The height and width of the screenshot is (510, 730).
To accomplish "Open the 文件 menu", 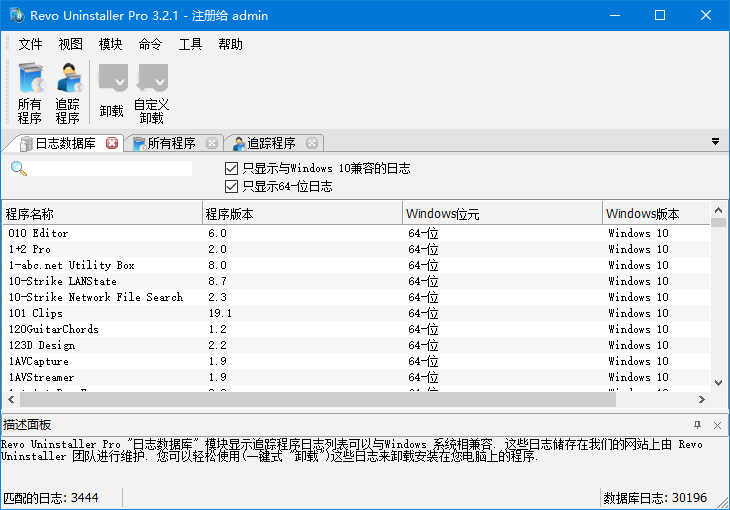I will pos(30,44).
